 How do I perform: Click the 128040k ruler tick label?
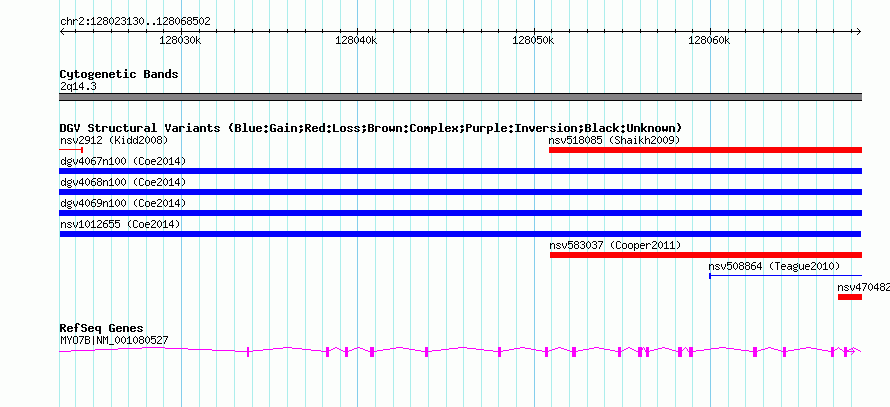point(356,41)
